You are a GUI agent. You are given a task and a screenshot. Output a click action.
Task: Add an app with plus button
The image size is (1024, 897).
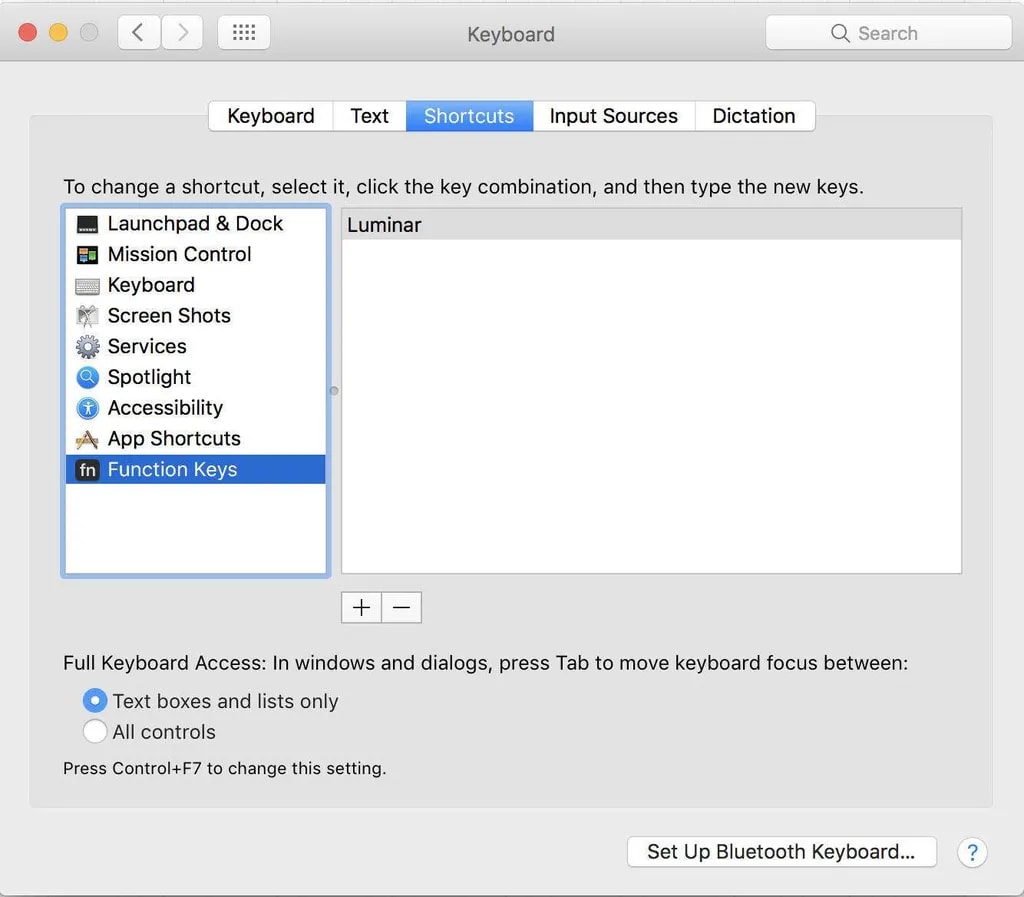pos(361,607)
